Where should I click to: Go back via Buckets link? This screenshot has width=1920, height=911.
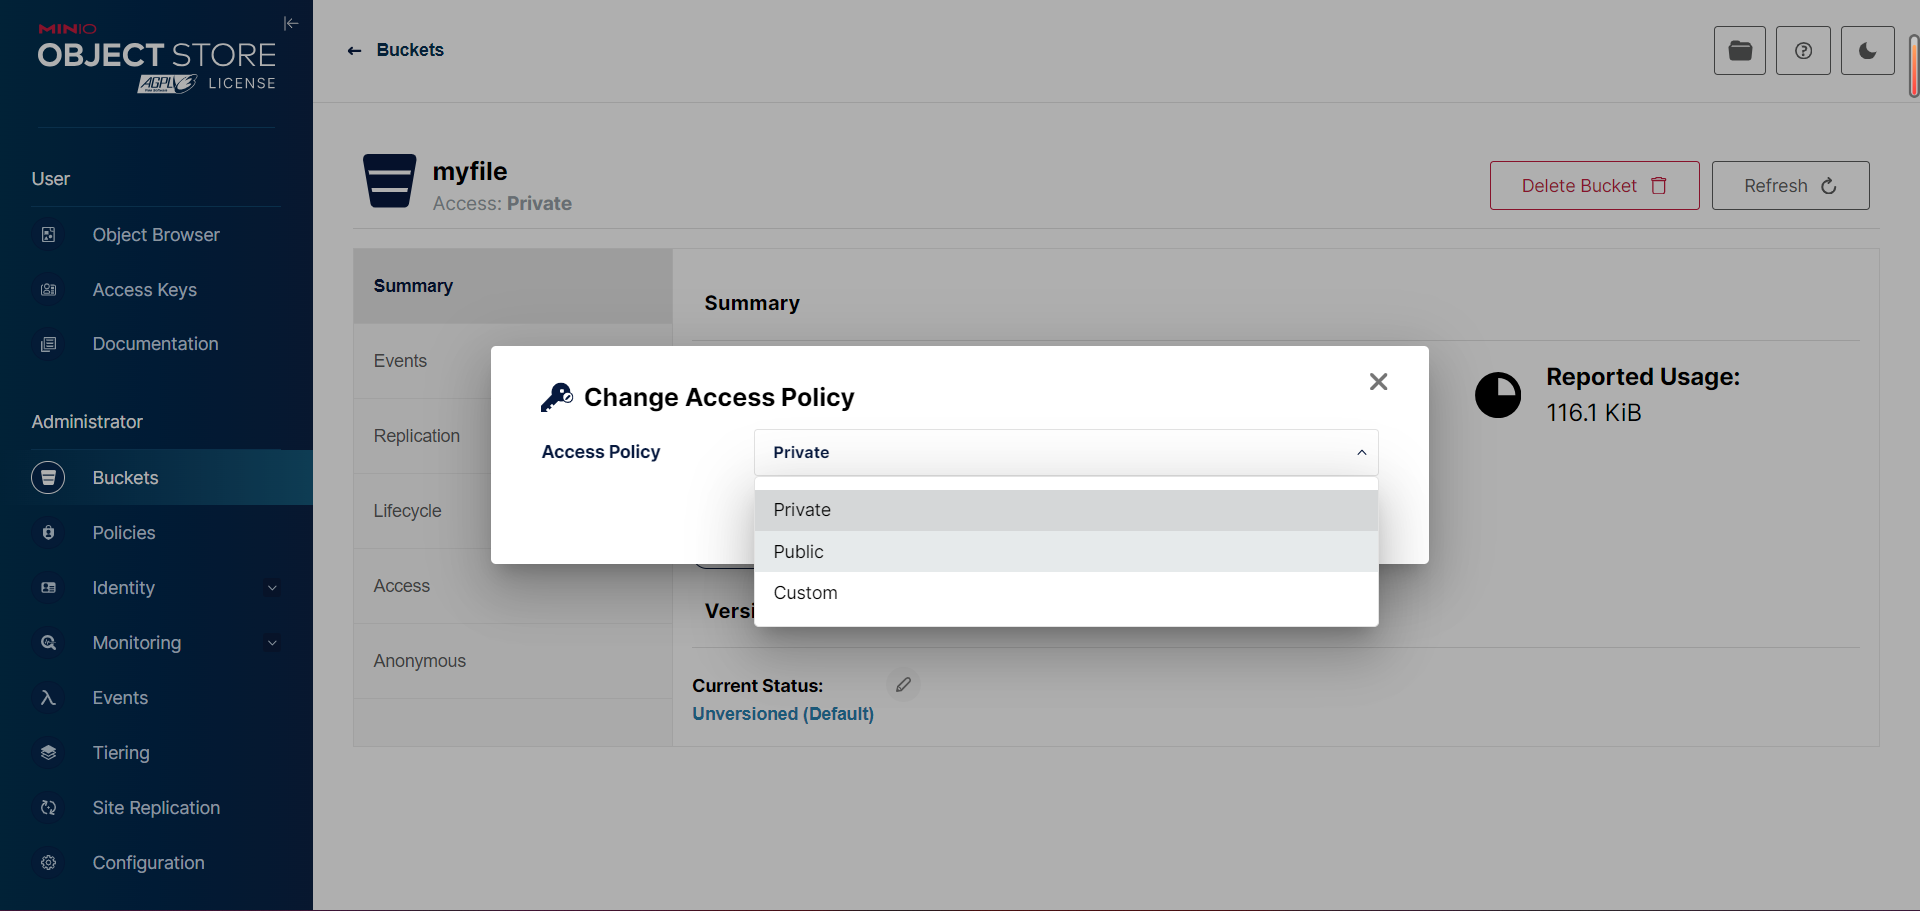coord(410,50)
